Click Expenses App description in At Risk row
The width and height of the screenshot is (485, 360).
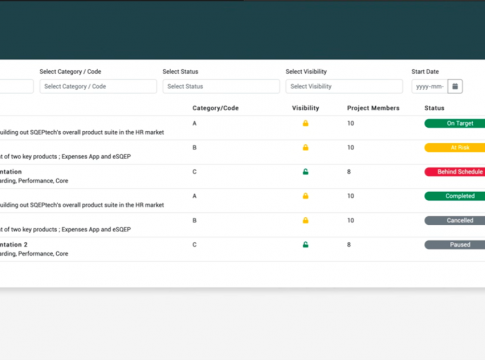point(65,157)
